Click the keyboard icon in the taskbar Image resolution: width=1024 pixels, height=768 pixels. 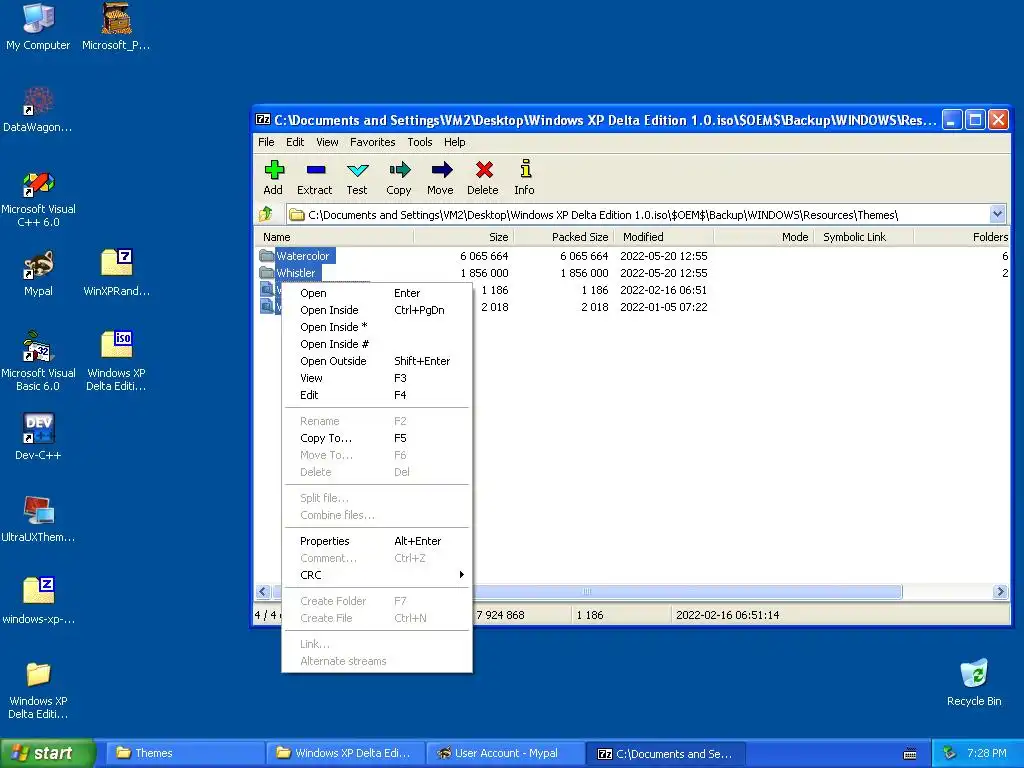coord(910,754)
